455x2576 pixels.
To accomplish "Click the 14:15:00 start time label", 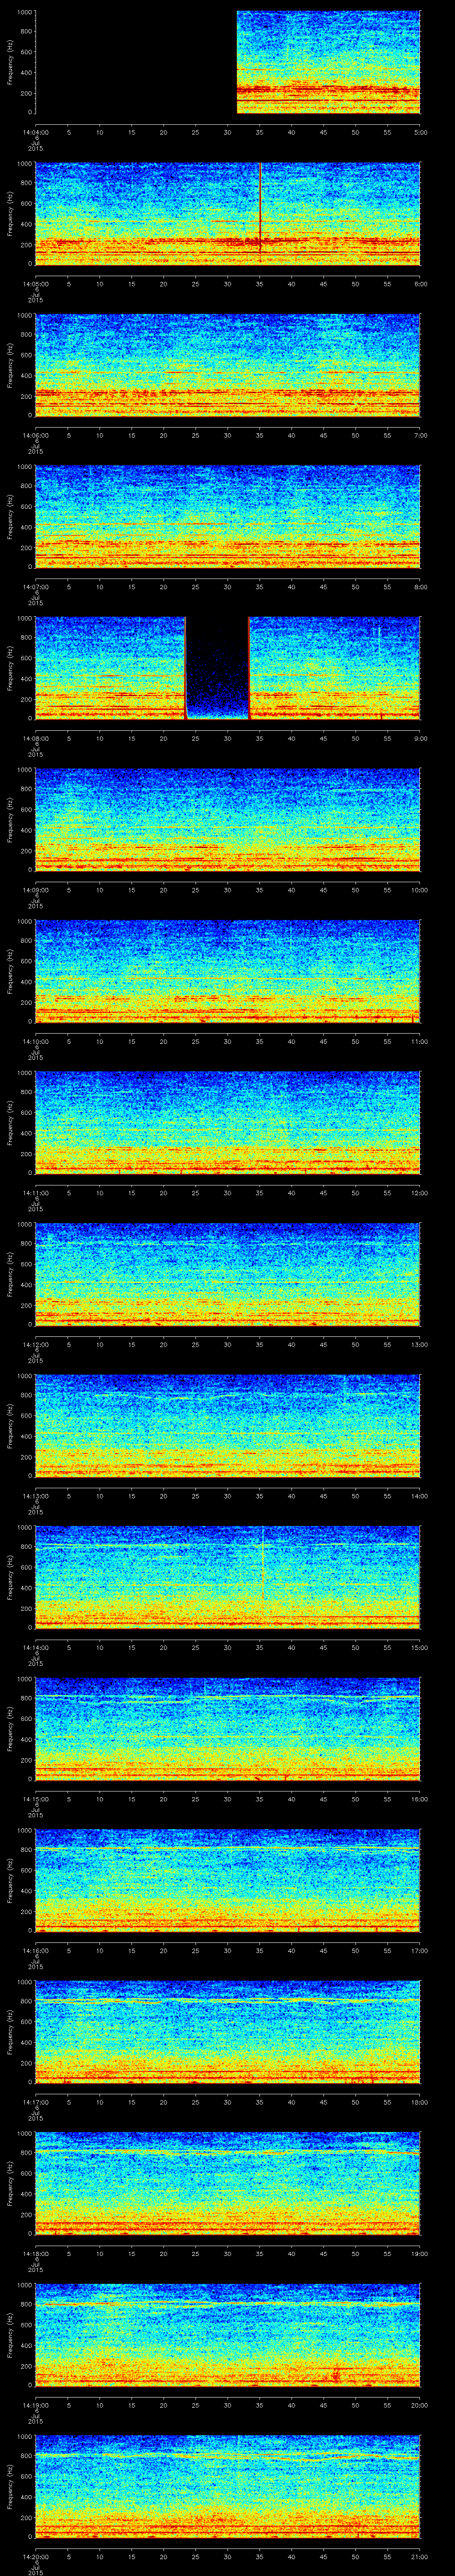I will [x=35, y=1798].
